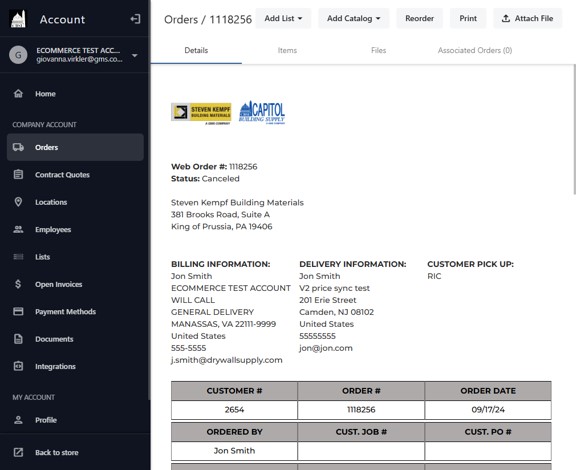Click the Orders breadcrumb link
The height and width of the screenshot is (470, 576).
tap(181, 19)
